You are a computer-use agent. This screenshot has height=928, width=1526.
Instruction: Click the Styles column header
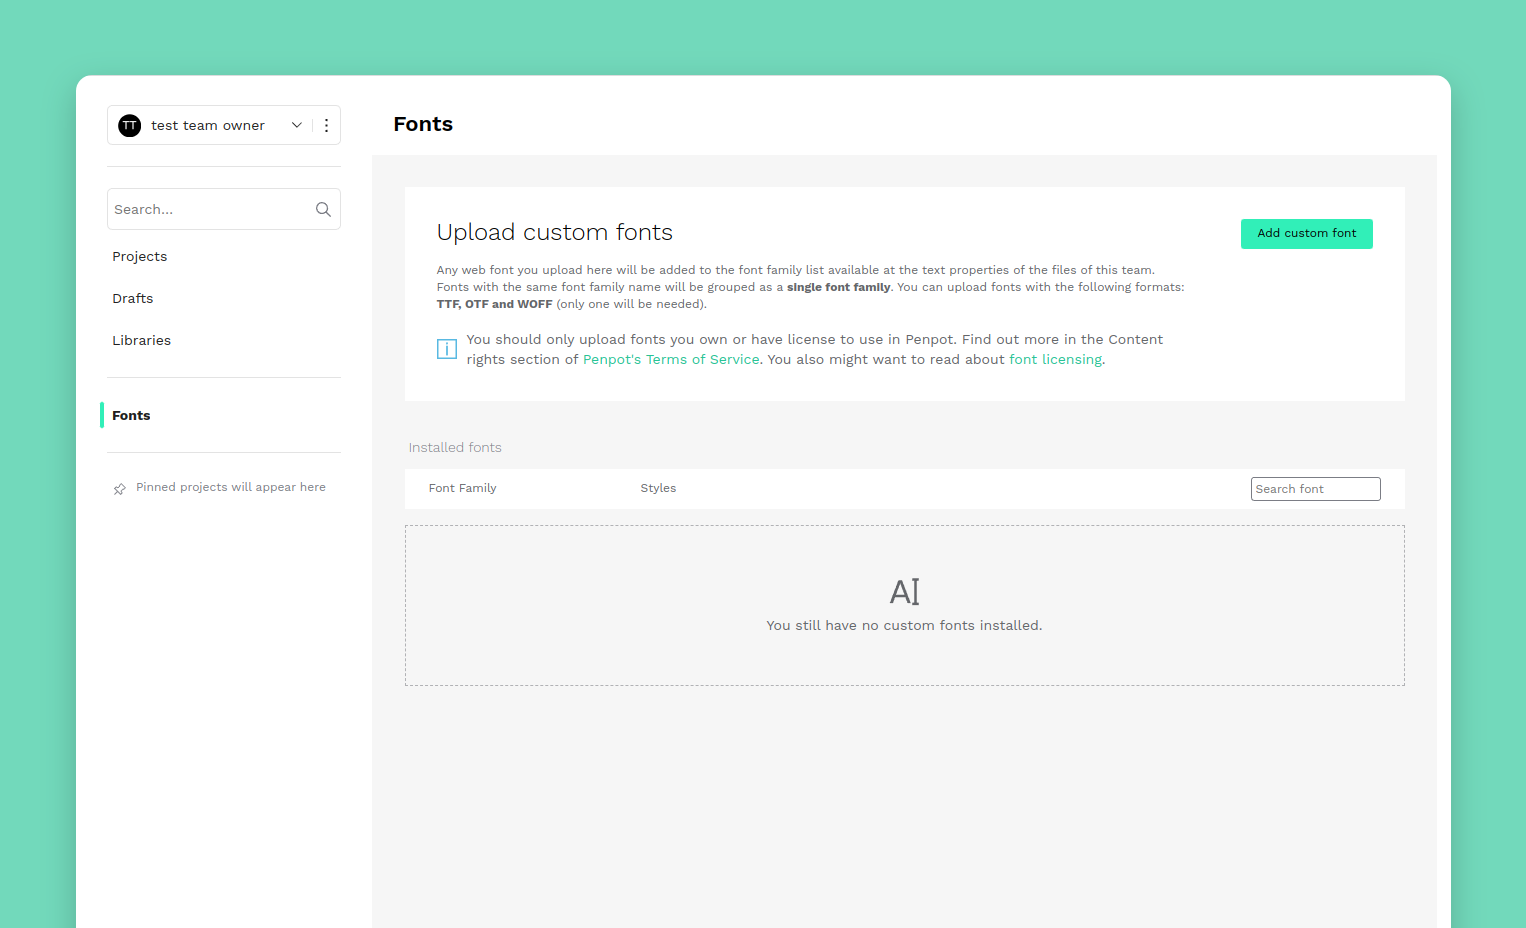tap(658, 488)
